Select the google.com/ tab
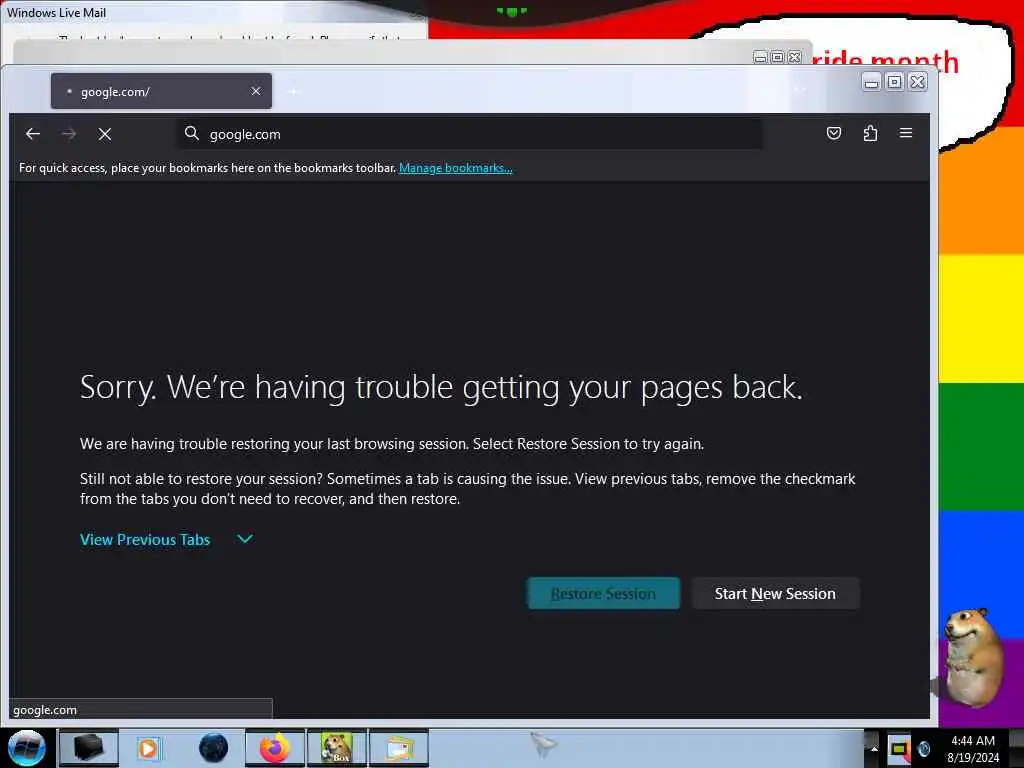 click(161, 91)
